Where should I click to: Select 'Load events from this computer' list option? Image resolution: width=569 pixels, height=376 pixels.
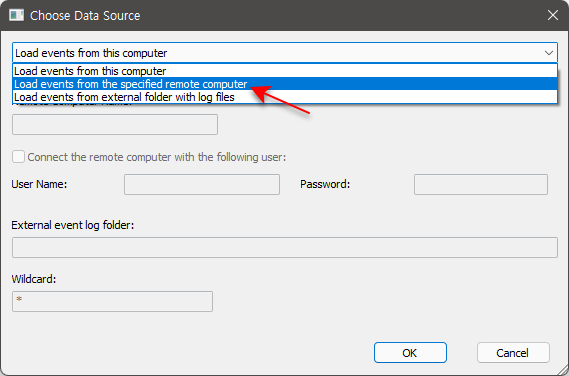[x=285, y=71]
